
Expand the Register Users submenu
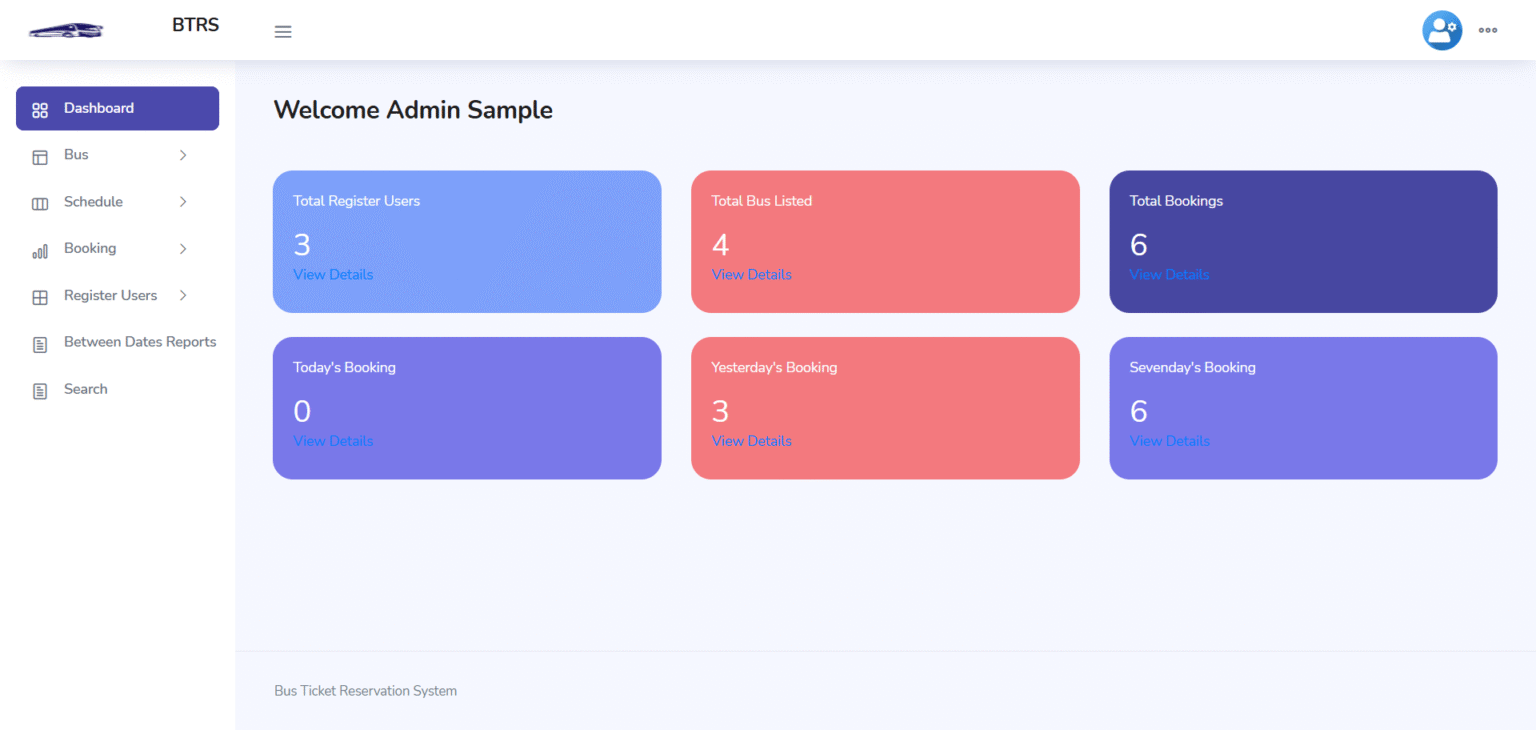182,295
